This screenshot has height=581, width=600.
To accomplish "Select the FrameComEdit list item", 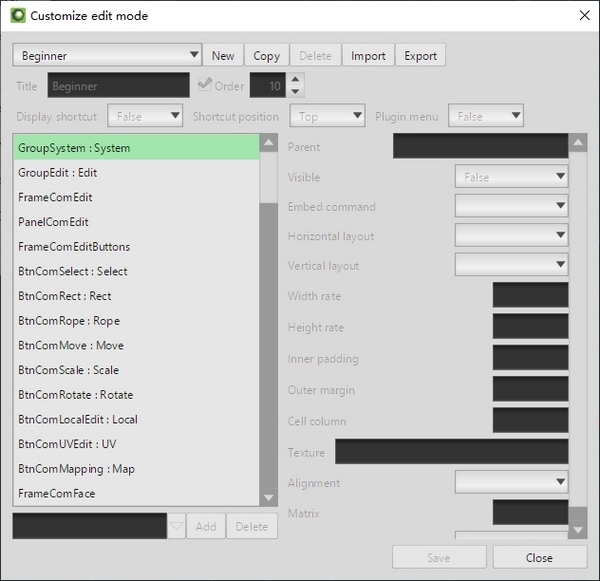I will coord(137,197).
